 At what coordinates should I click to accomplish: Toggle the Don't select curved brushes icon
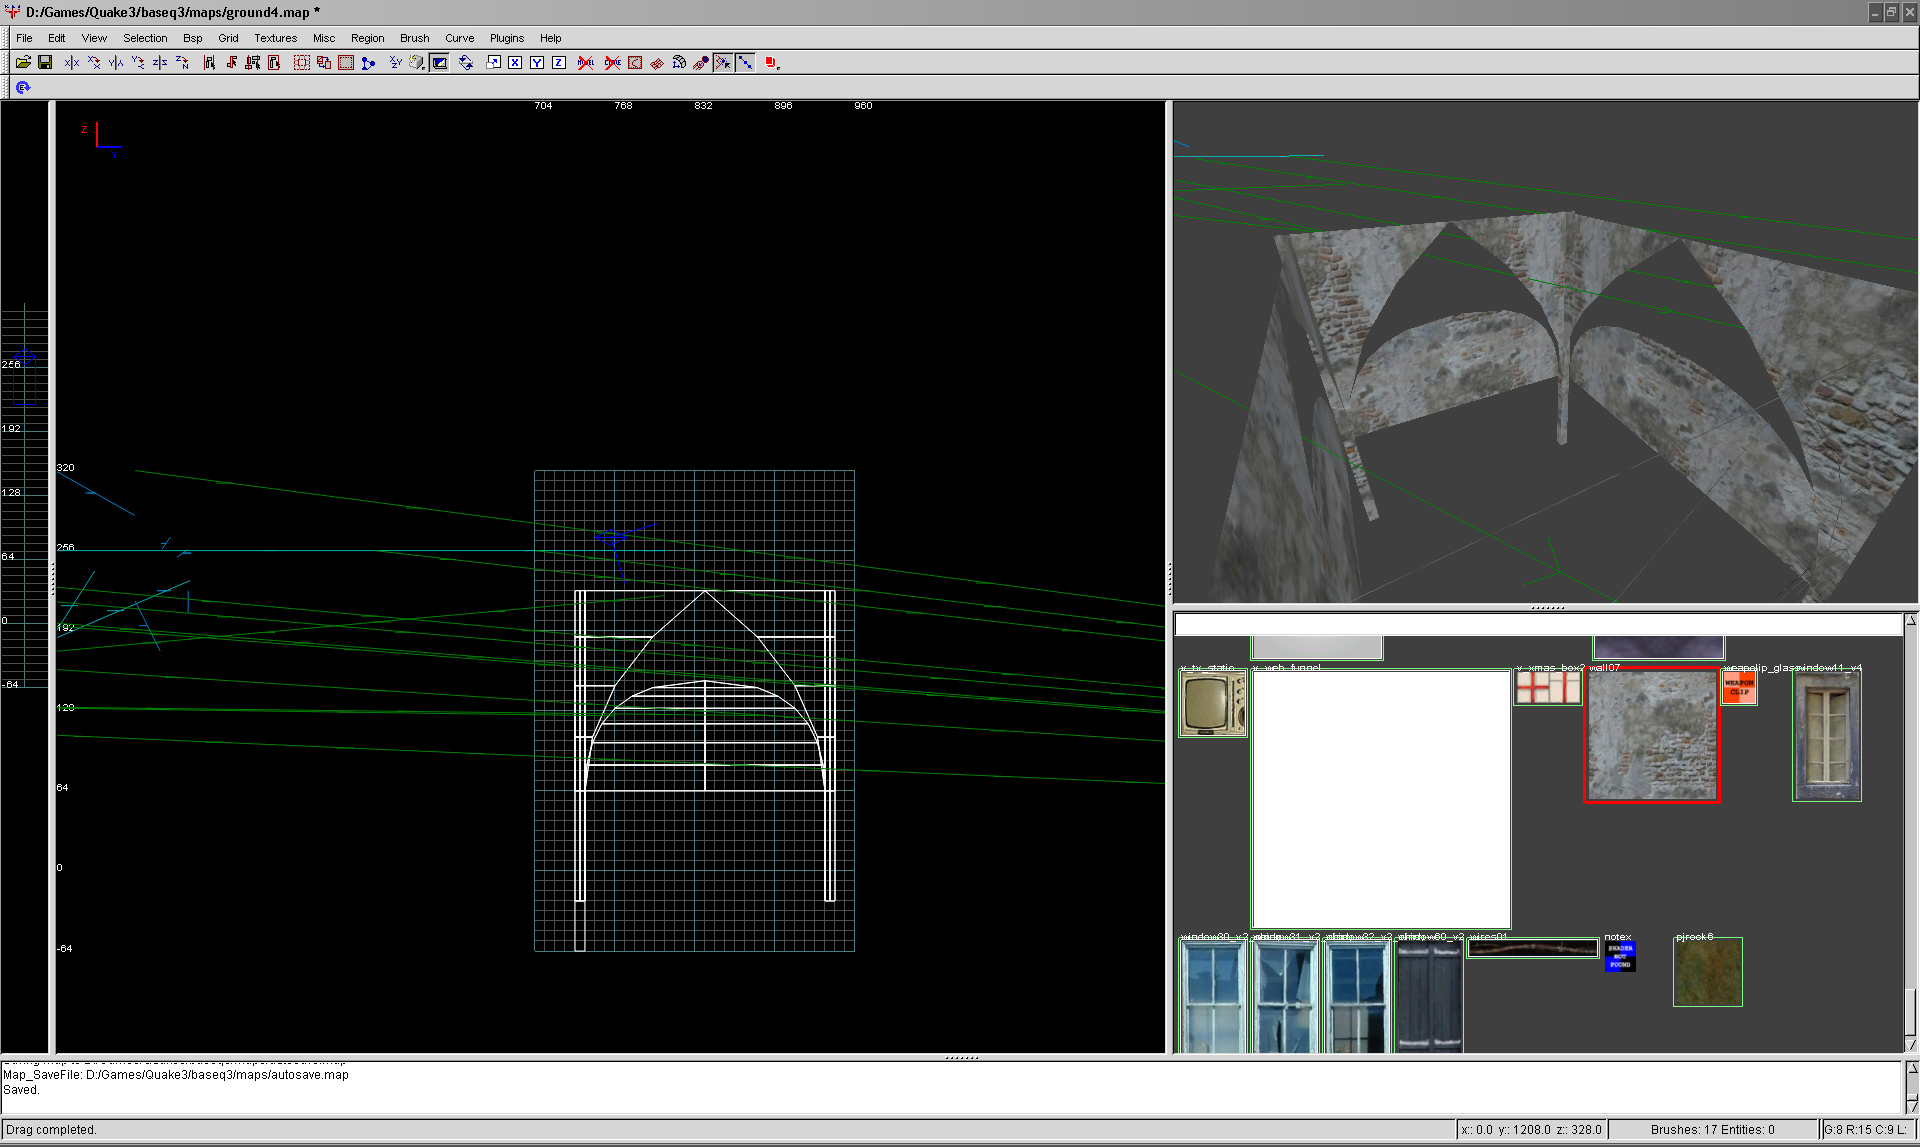click(x=612, y=62)
